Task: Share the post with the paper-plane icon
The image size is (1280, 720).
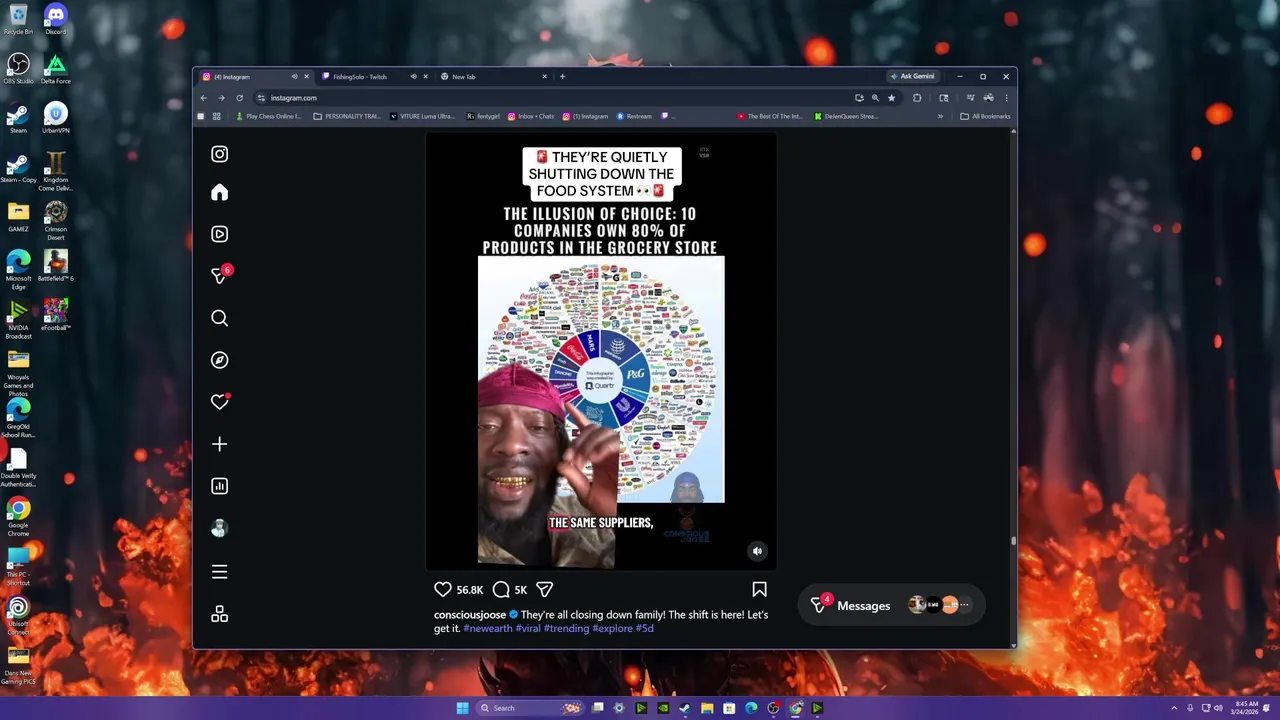Action: (544, 590)
